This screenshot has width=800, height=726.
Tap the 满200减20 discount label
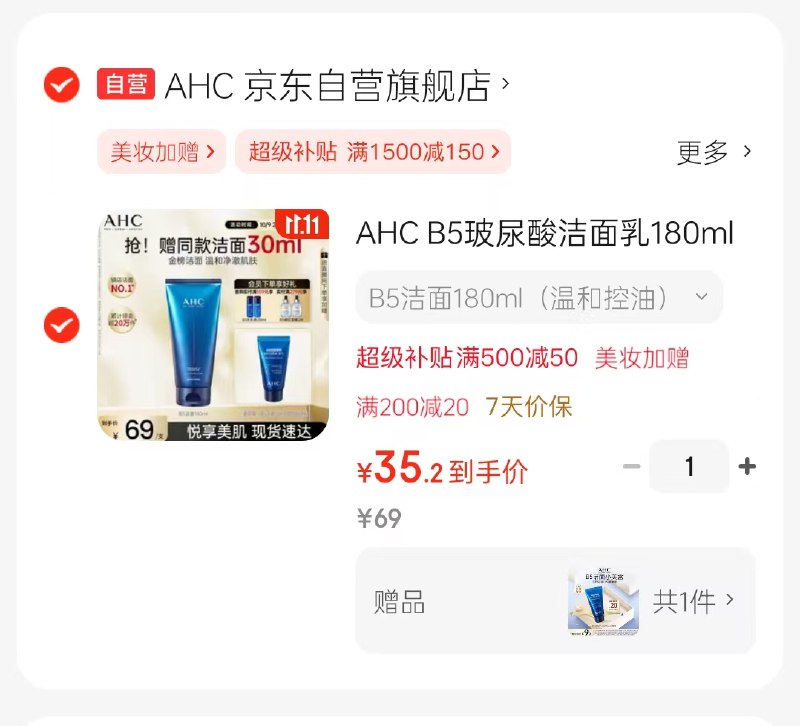tap(412, 407)
